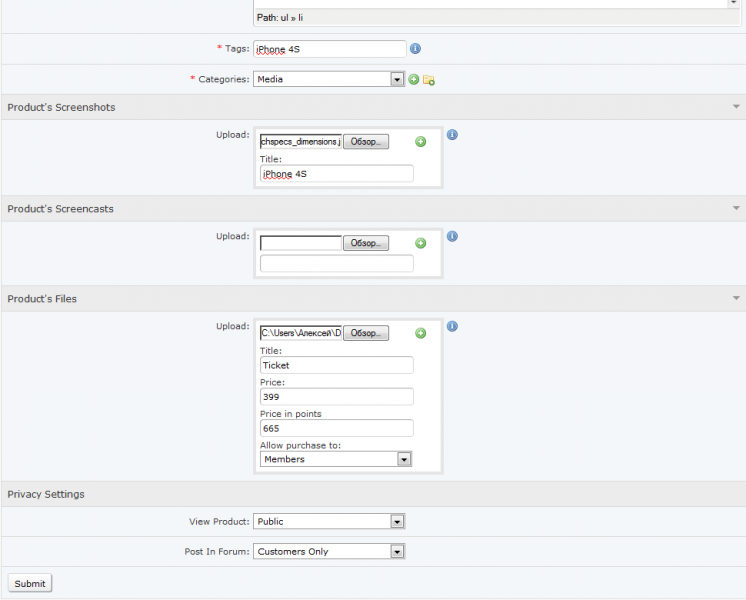Open the Allow purchase to Members dropdown
Viewport: 746px width, 600px height.
[x=336, y=459]
